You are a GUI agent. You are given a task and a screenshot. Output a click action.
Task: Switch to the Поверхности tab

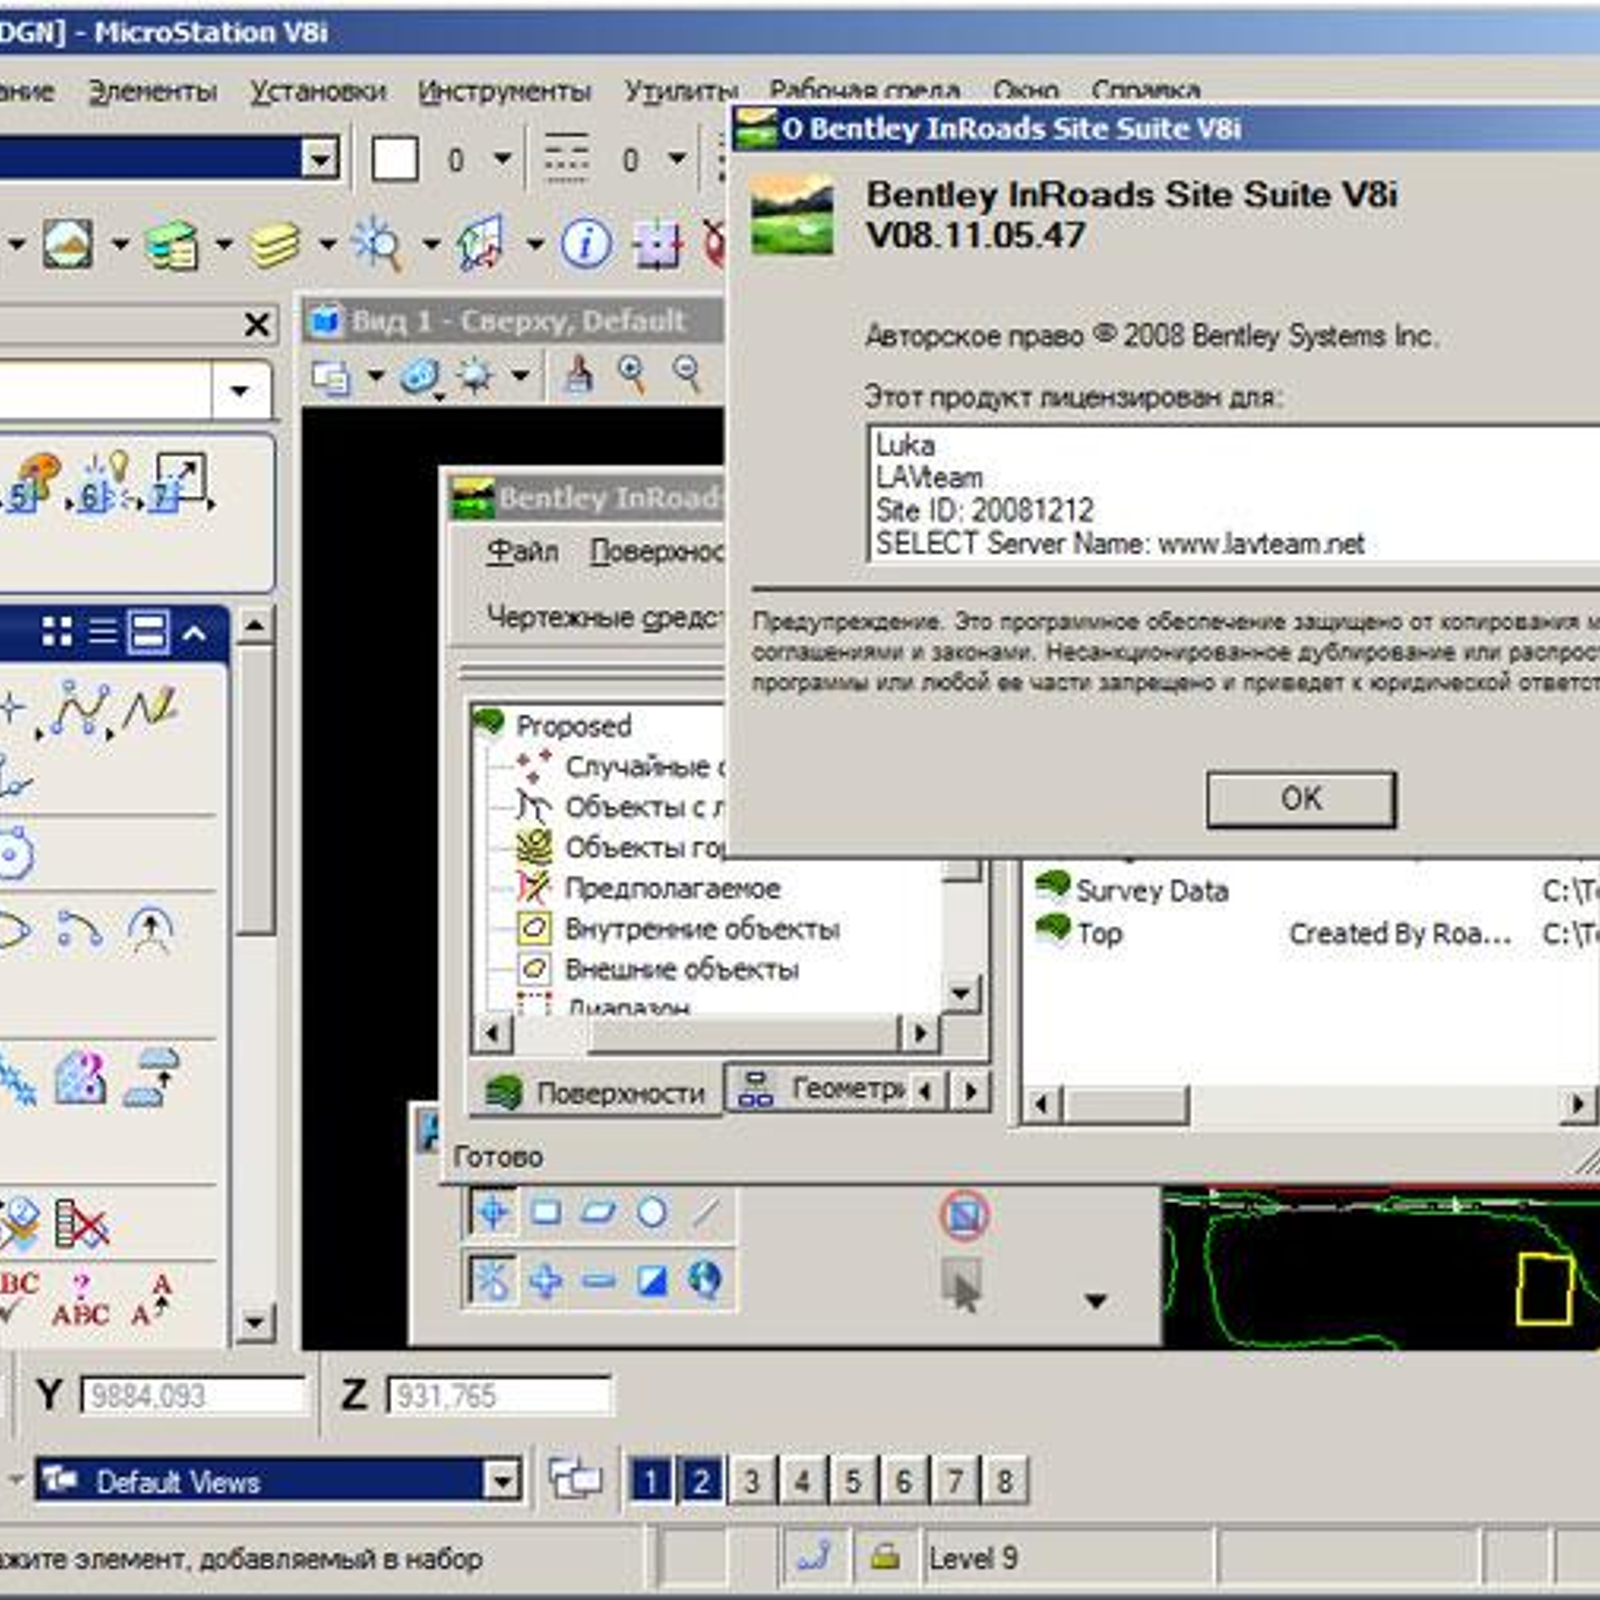(x=596, y=1092)
